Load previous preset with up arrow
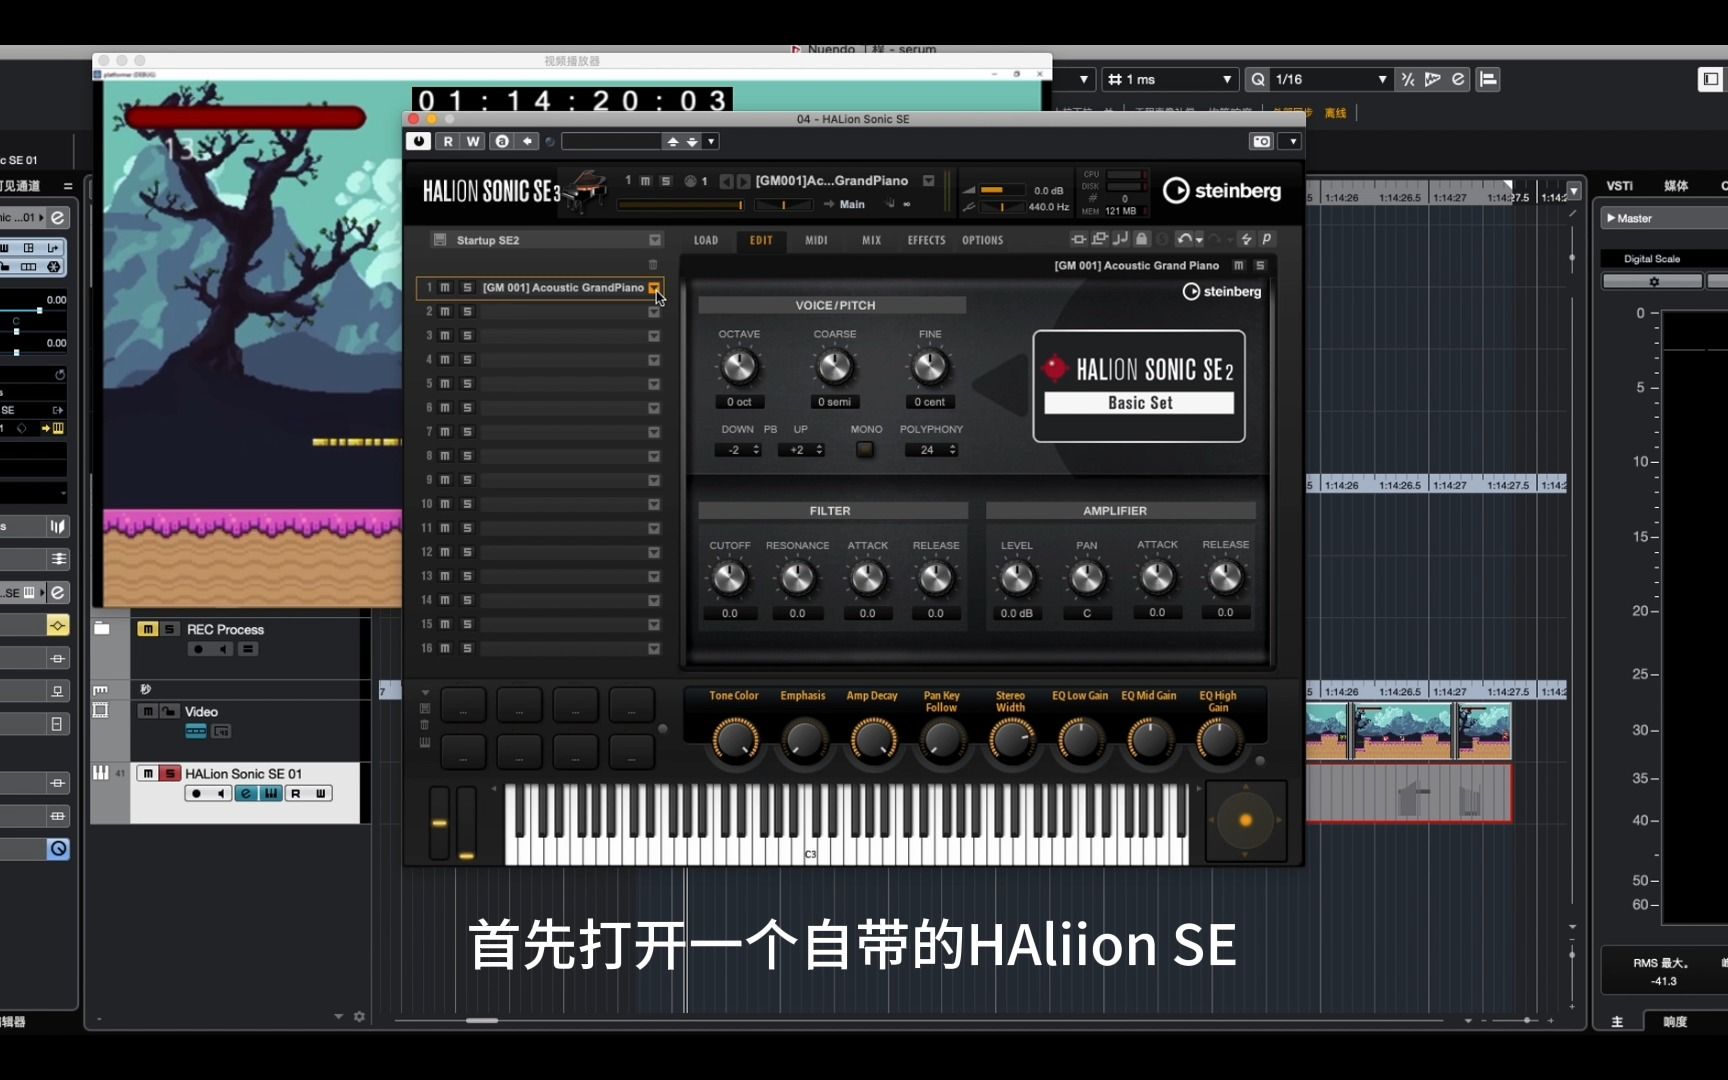Image resolution: width=1728 pixels, height=1080 pixels. (673, 142)
